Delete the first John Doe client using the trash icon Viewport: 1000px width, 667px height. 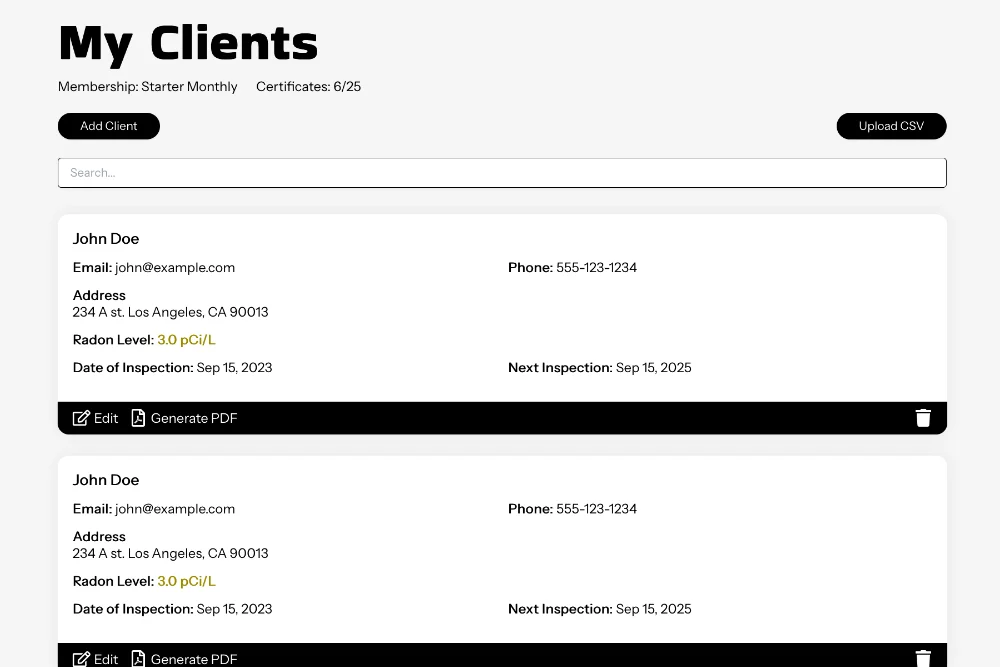pyautogui.click(x=923, y=418)
